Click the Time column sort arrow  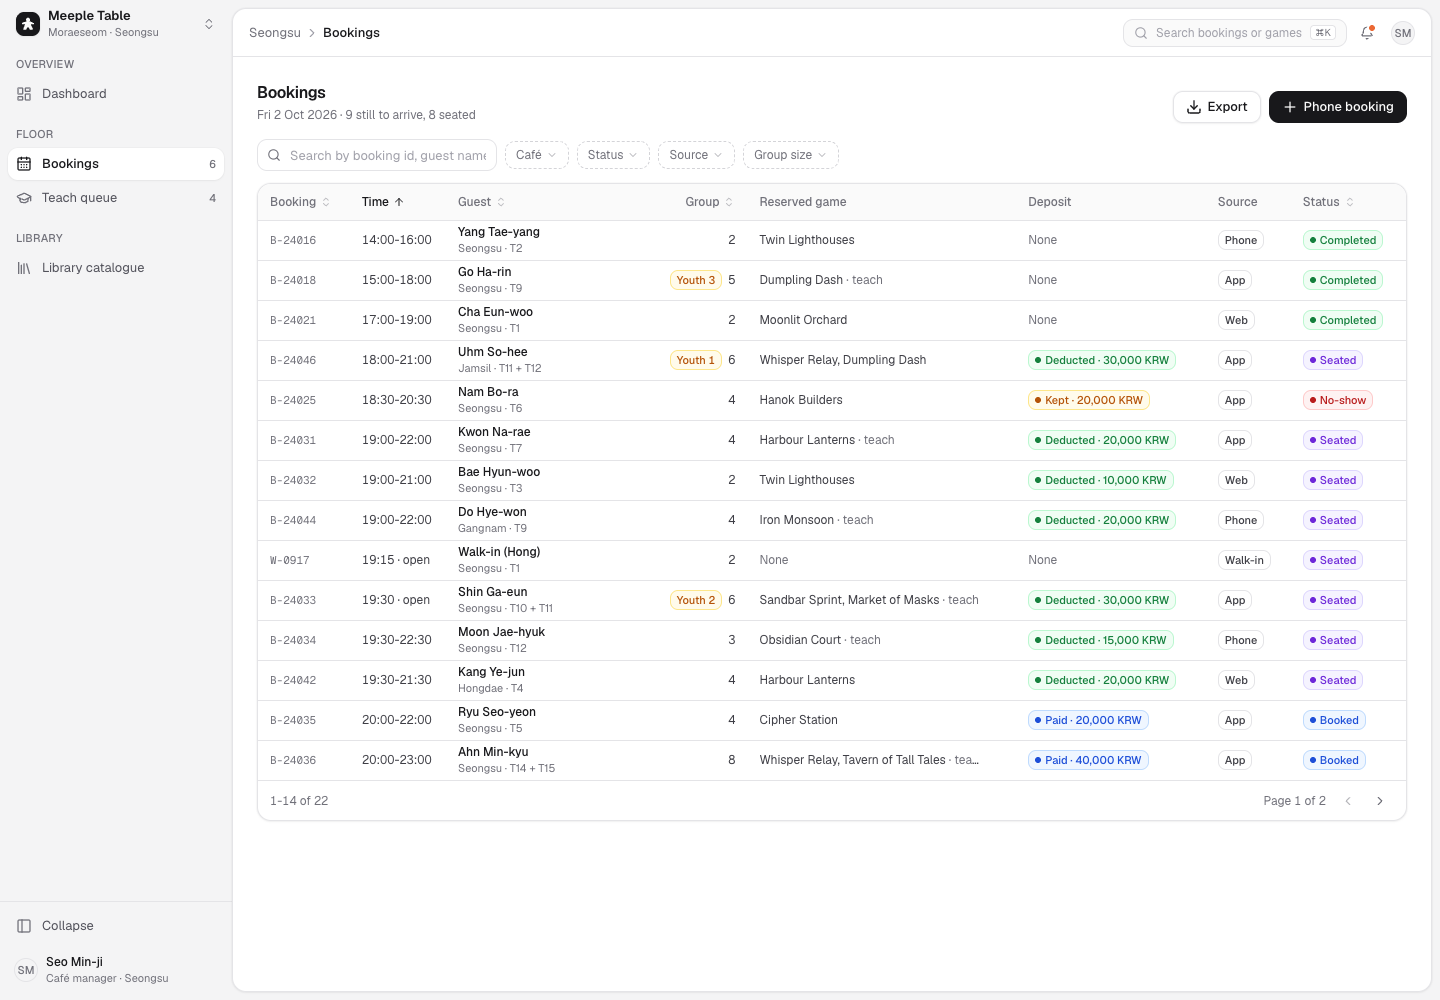click(399, 202)
